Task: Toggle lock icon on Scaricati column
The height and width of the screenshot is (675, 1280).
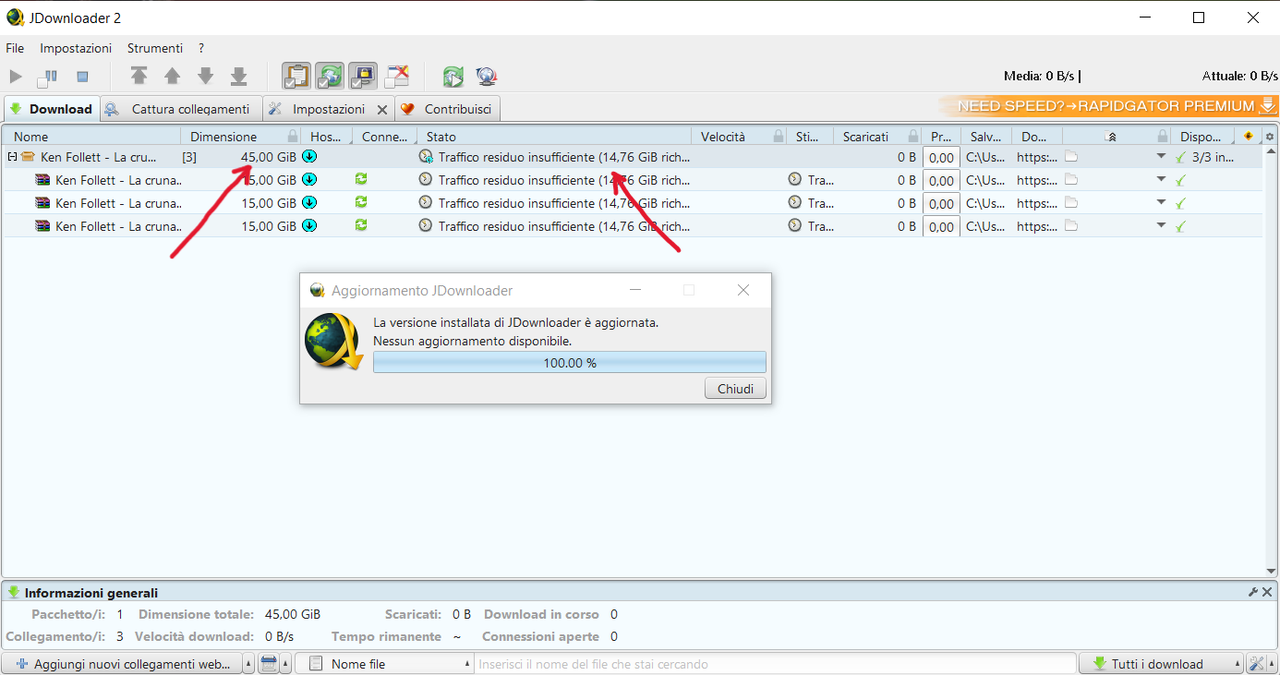Action: 913,137
